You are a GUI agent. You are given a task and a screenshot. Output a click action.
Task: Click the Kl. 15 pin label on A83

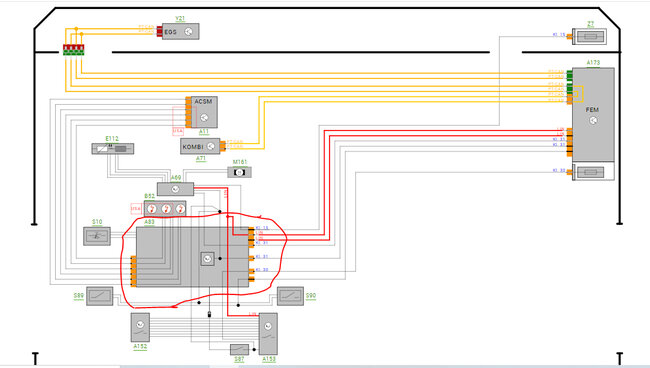click(x=262, y=228)
